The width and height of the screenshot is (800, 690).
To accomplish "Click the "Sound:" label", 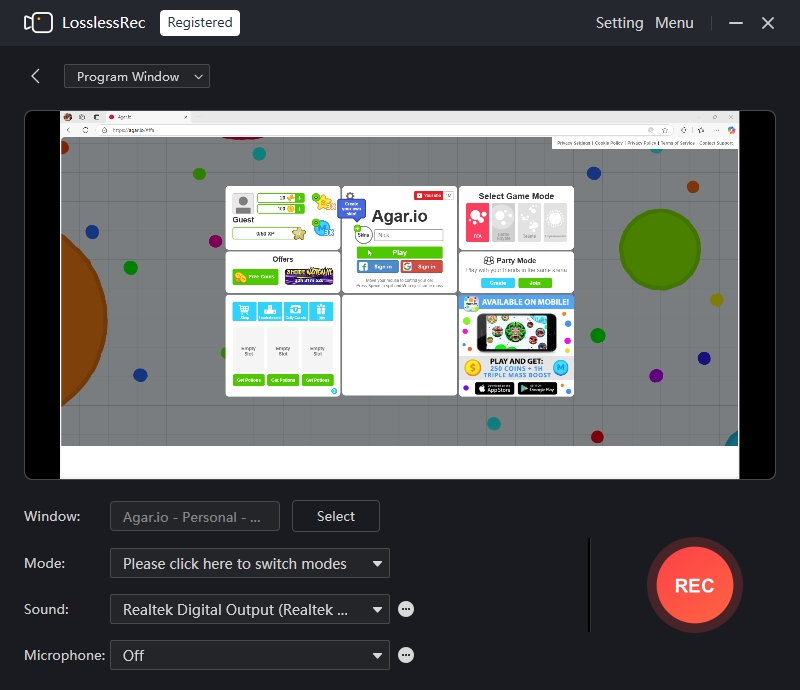I will click(46, 609).
